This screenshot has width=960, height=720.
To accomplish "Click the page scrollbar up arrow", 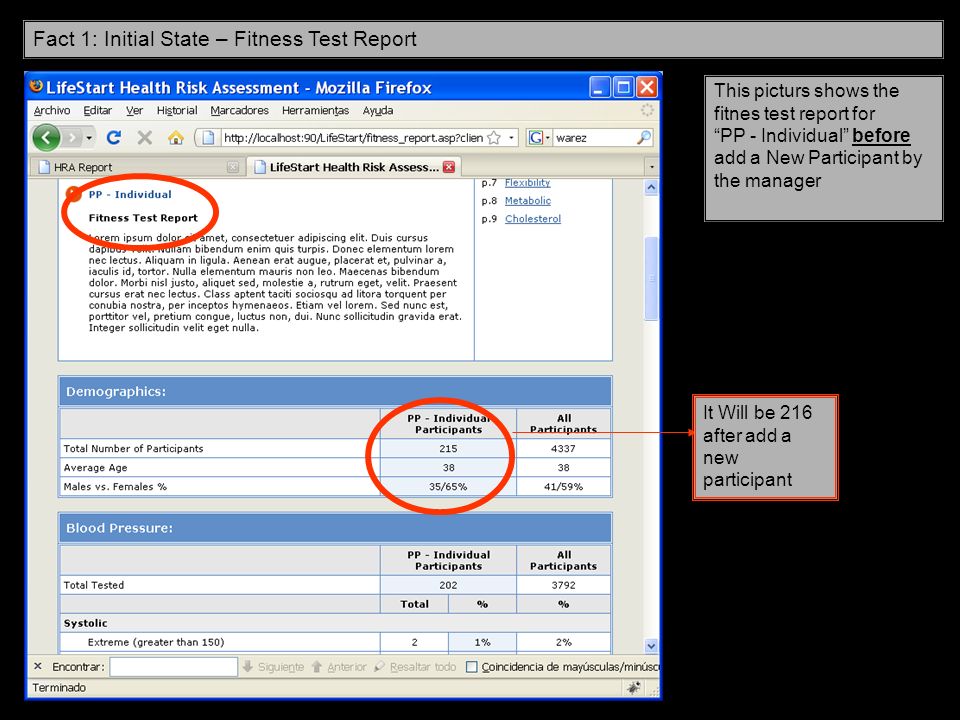I will [651, 187].
